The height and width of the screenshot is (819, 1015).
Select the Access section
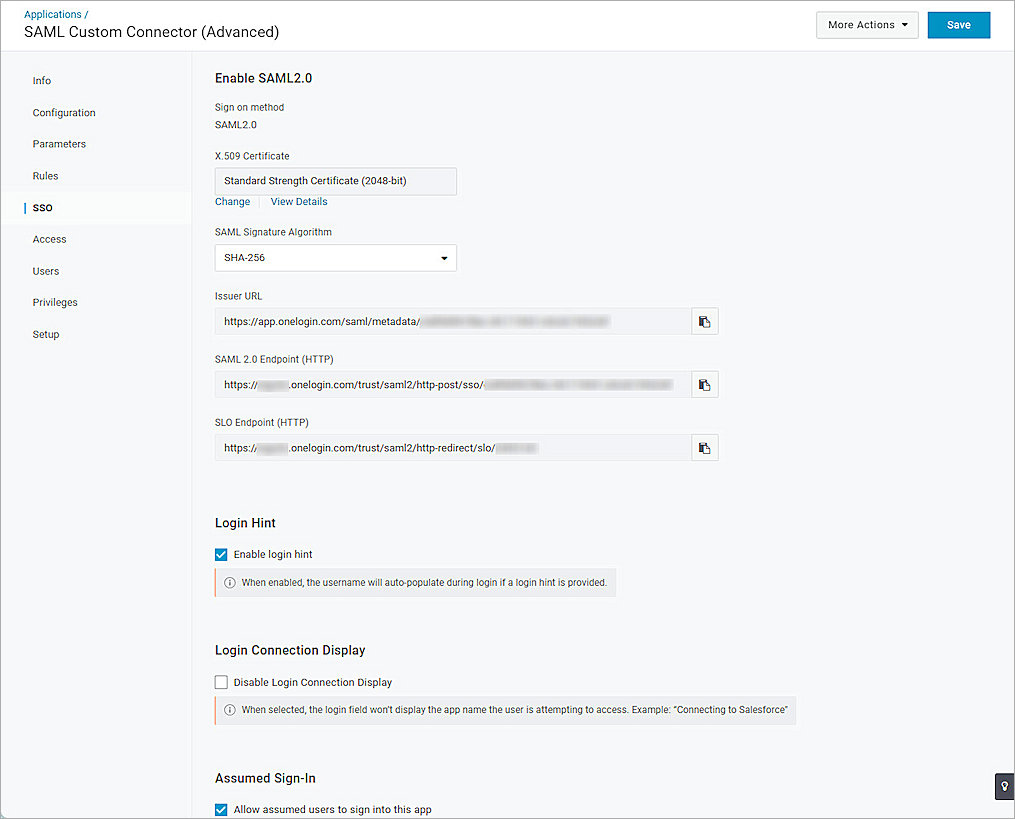(49, 239)
